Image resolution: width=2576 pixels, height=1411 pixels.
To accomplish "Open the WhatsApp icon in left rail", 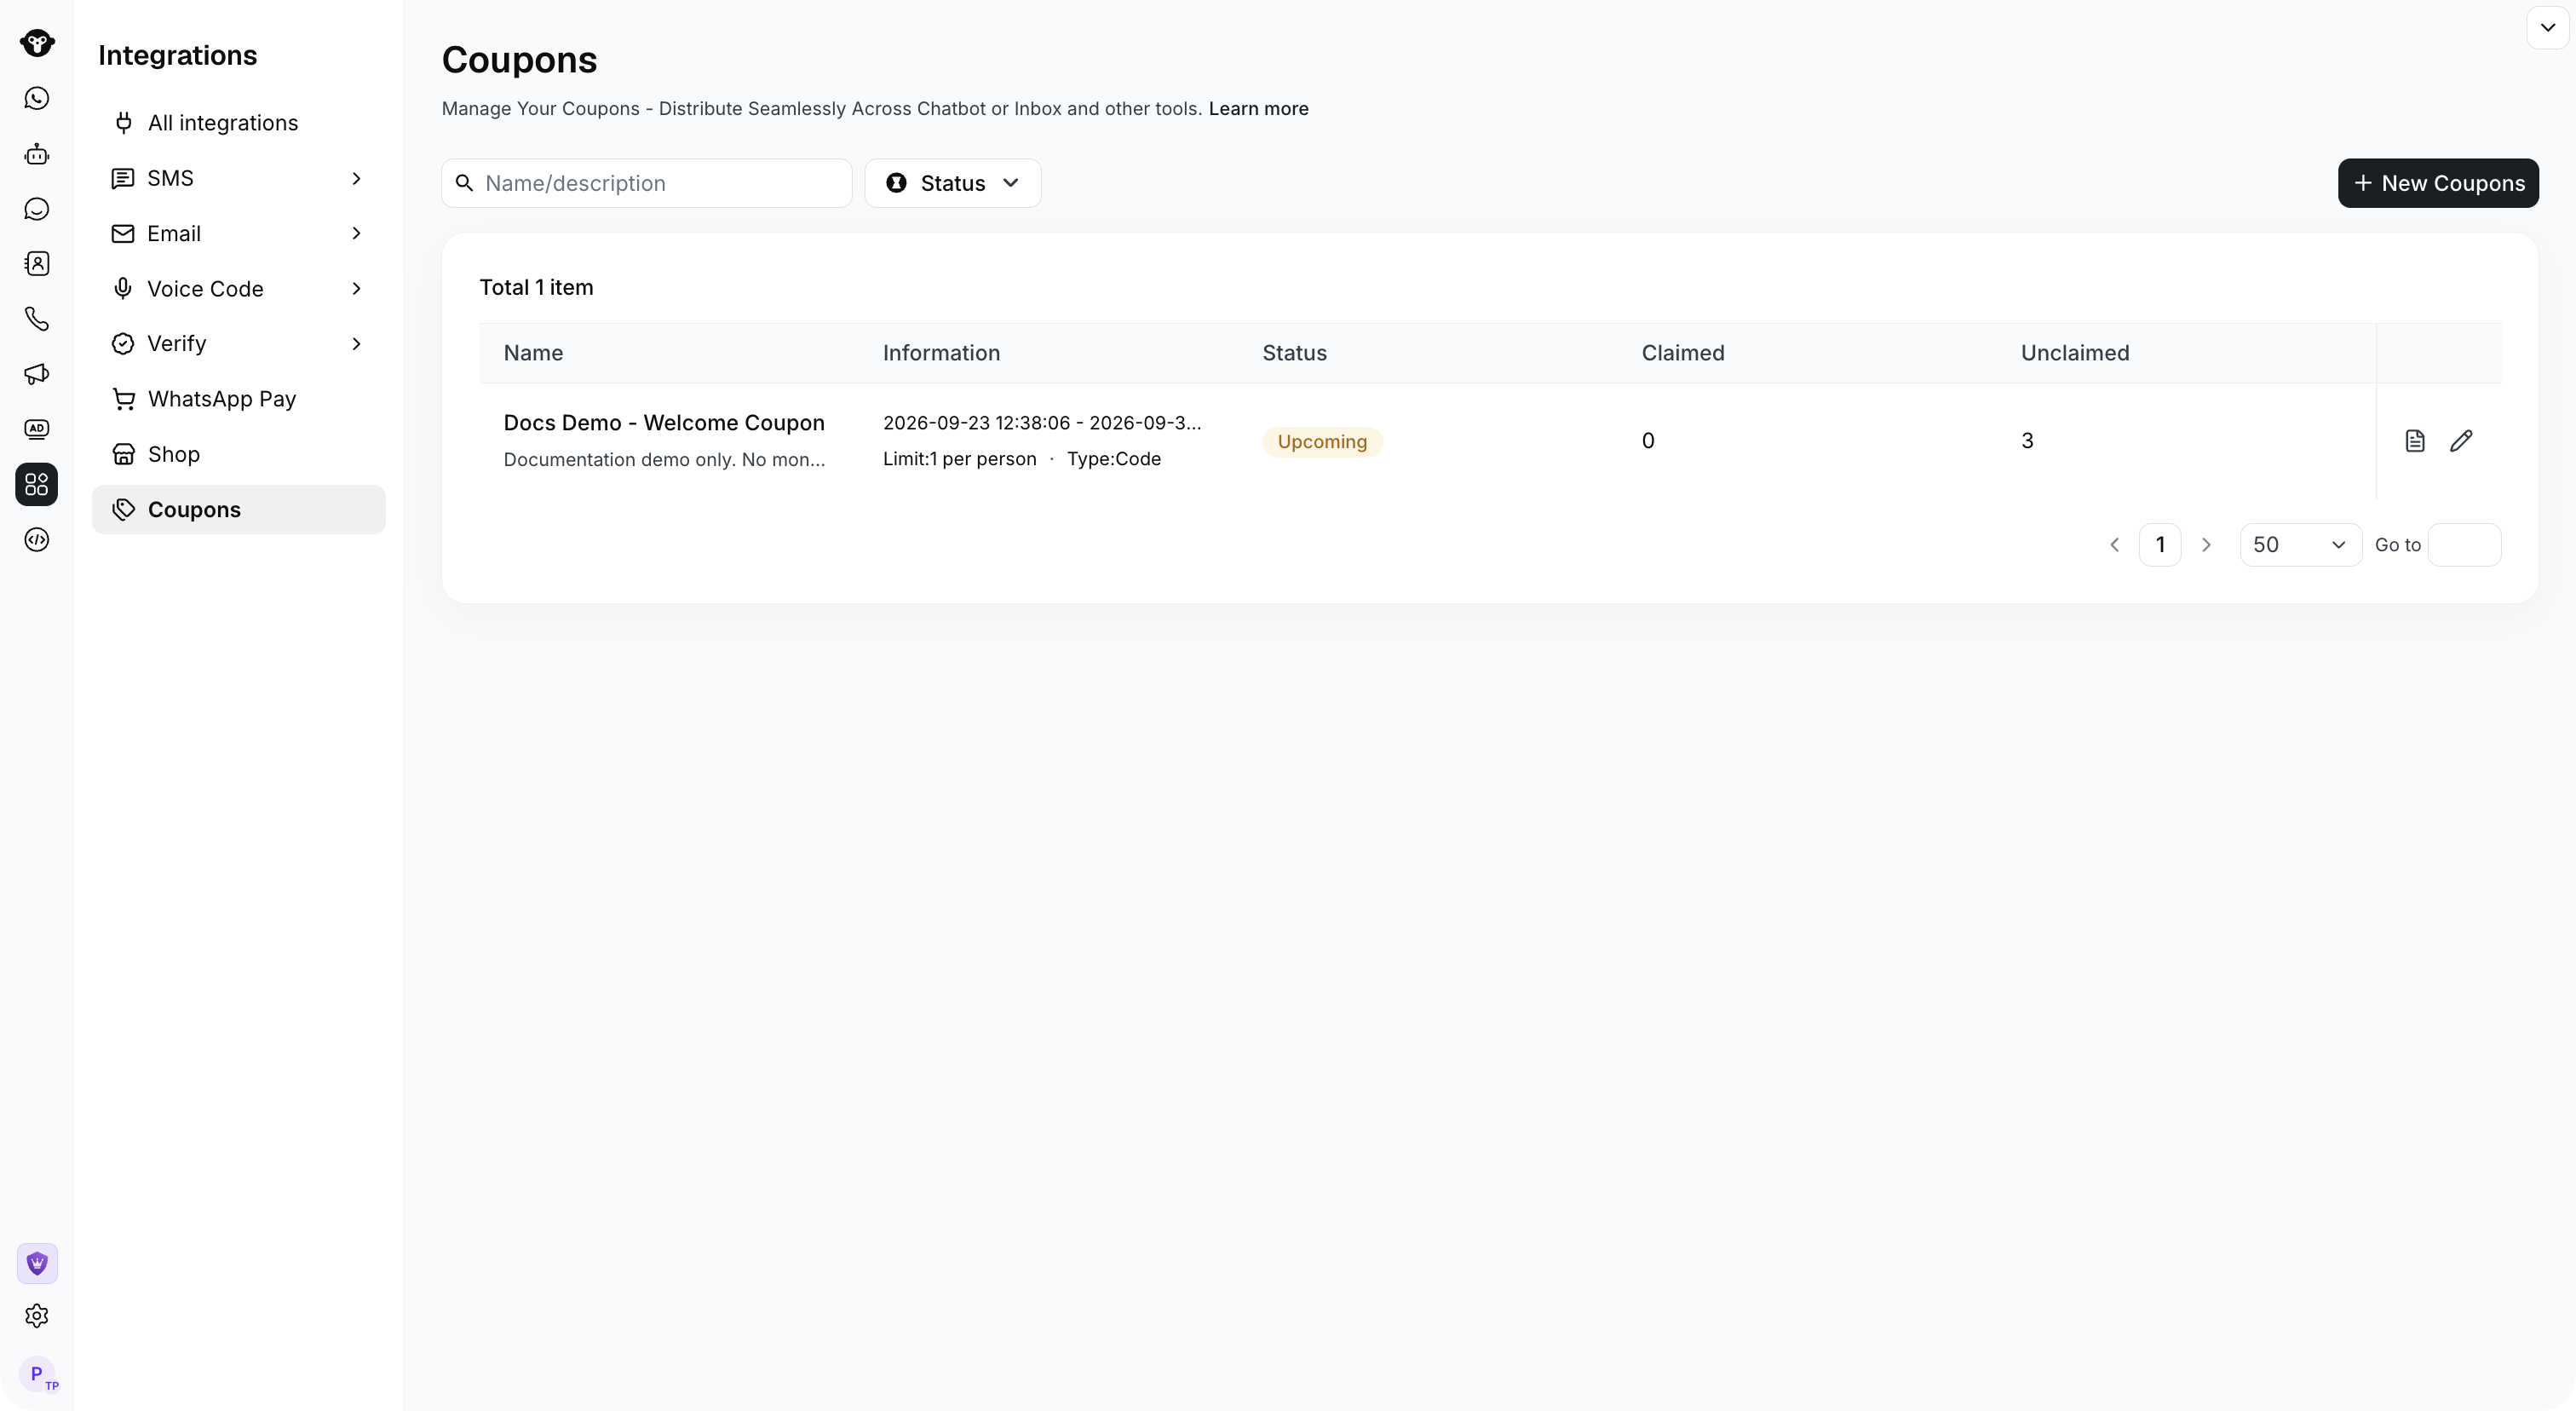I will [x=37, y=98].
